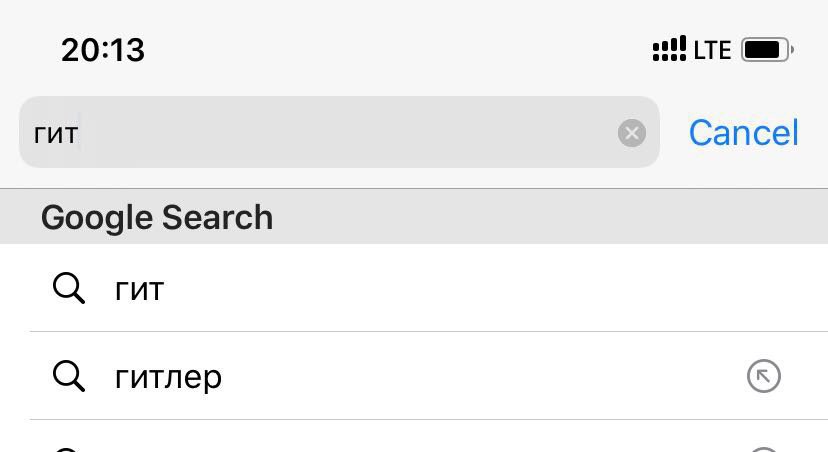Screen dimensions: 828x452
Task: Click magnifier icon beside 'гитлер' suggestion
Action: [x=69, y=376]
